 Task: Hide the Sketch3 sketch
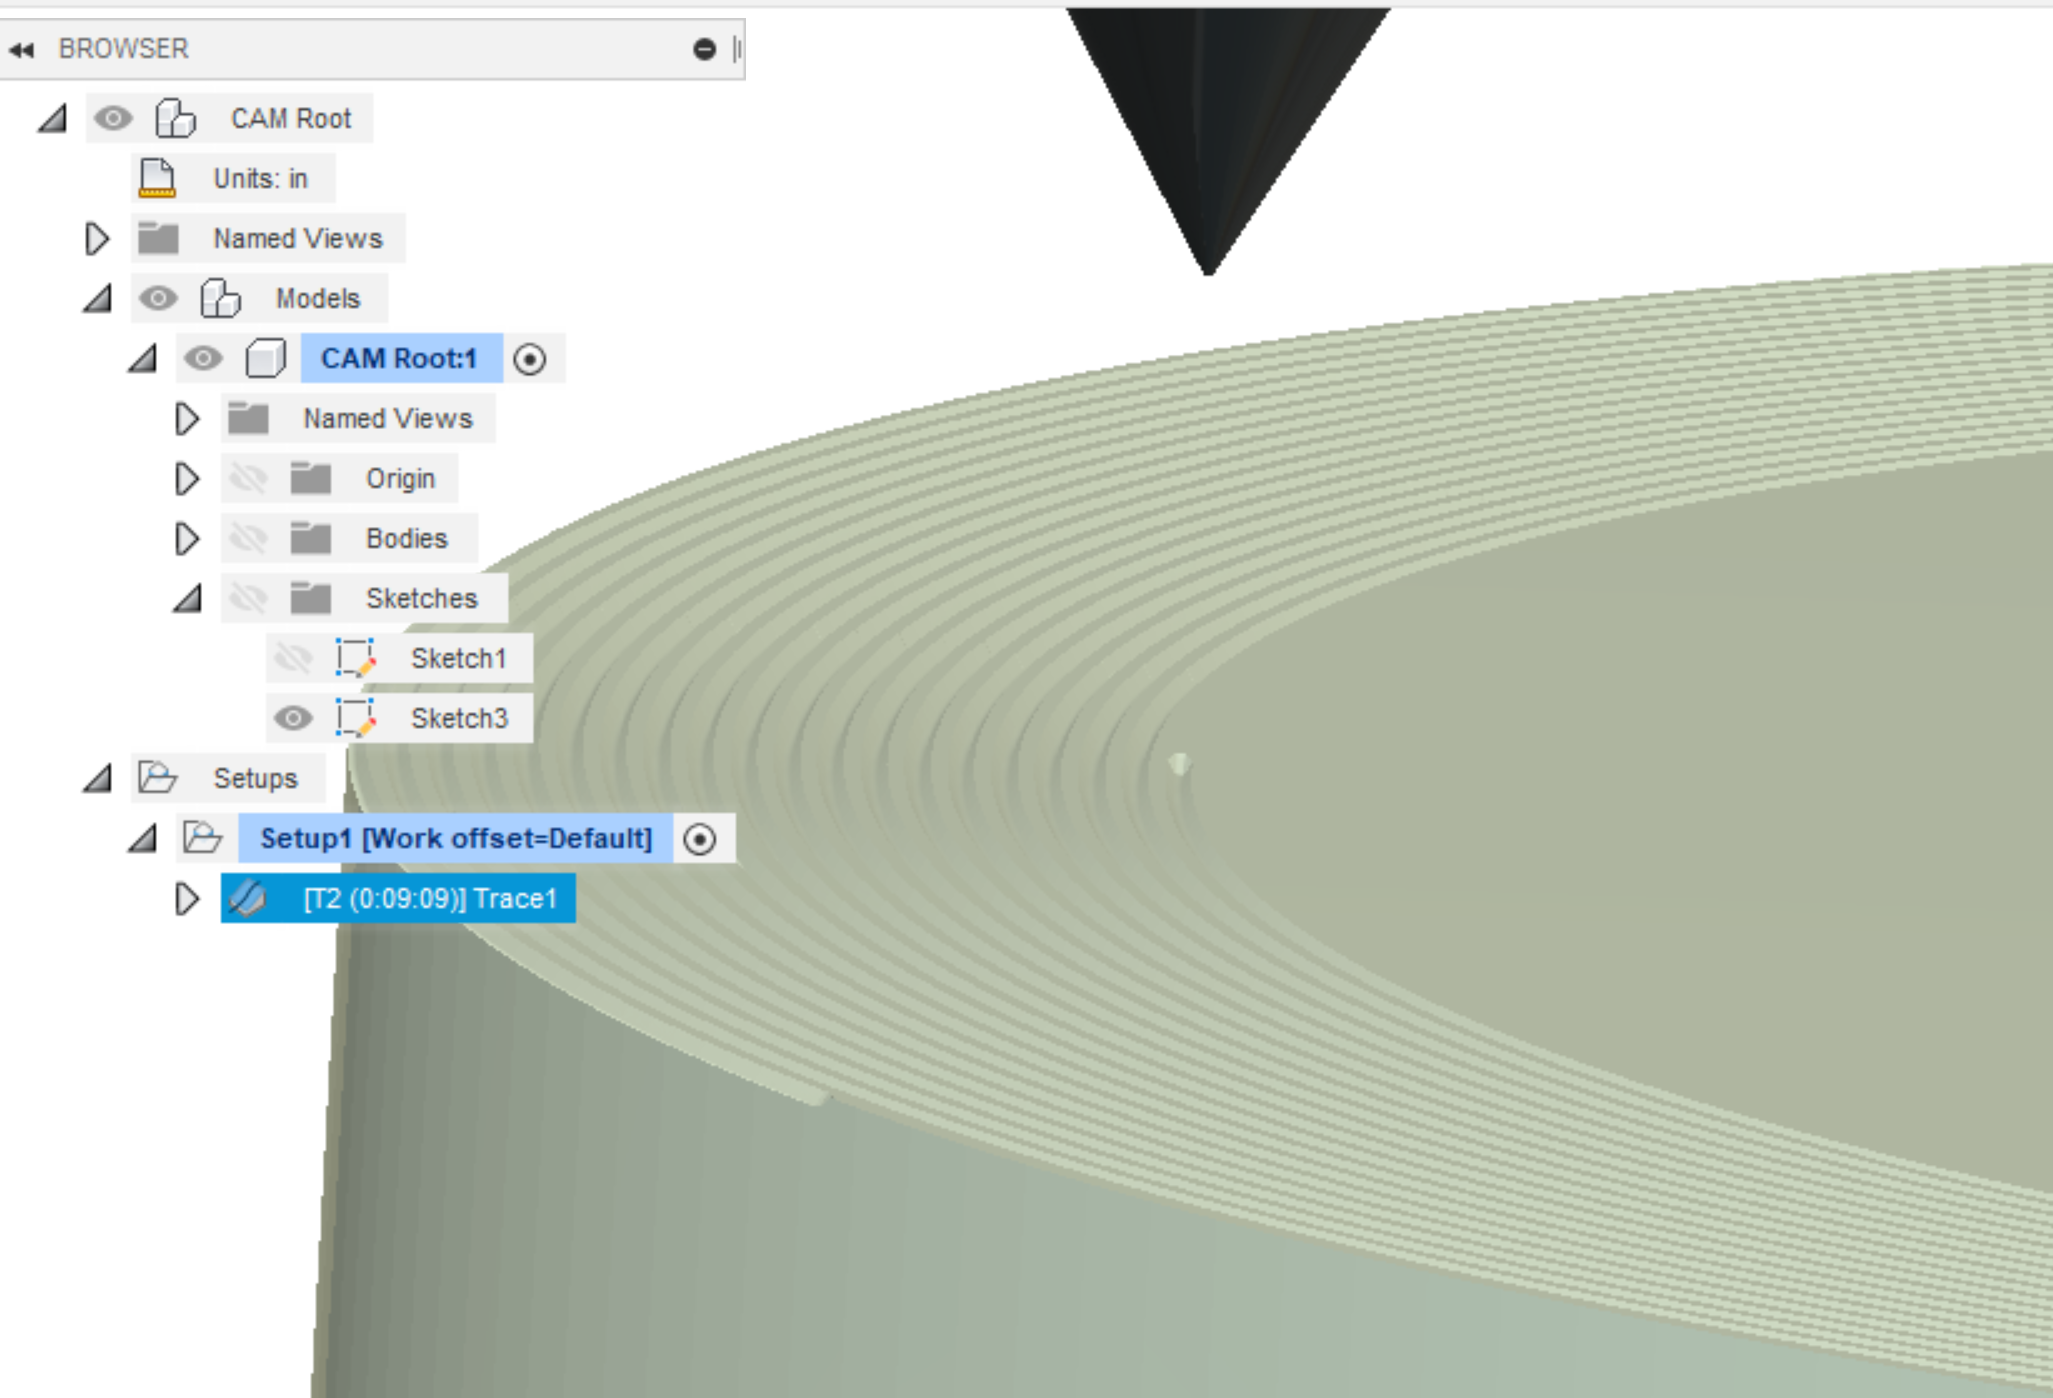(291, 718)
